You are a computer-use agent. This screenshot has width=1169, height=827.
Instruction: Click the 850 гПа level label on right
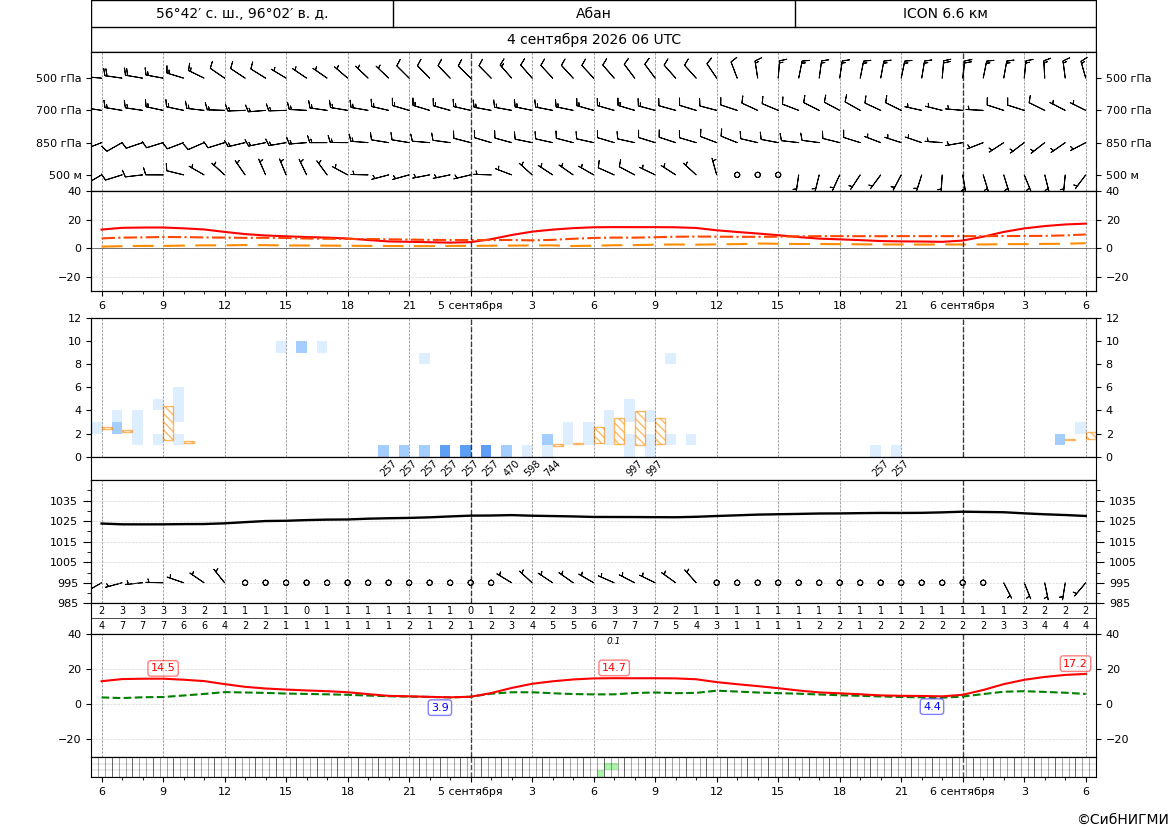point(1129,143)
